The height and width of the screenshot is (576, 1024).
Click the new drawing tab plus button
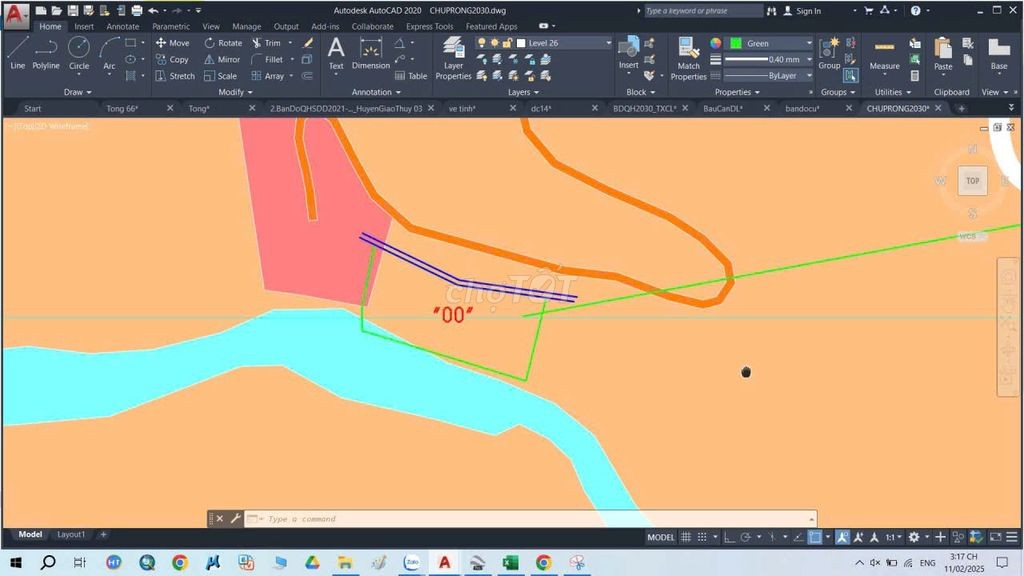click(x=961, y=108)
